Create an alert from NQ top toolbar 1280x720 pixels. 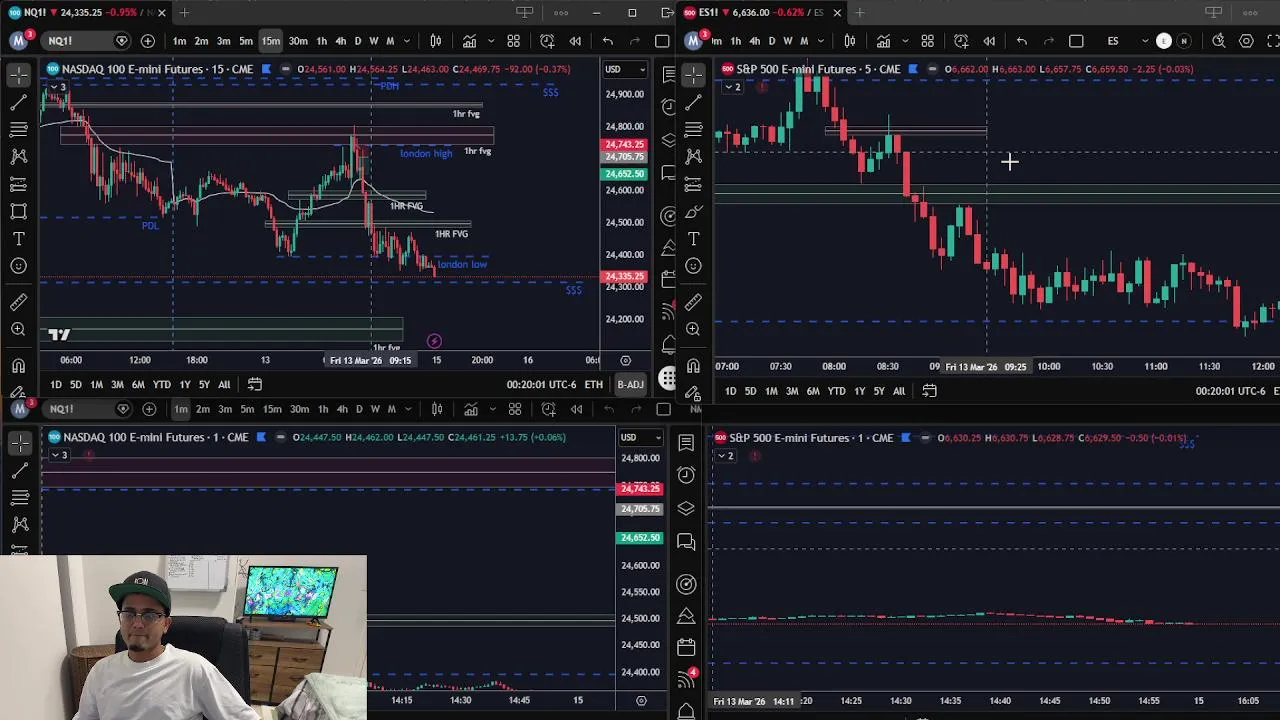(547, 41)
